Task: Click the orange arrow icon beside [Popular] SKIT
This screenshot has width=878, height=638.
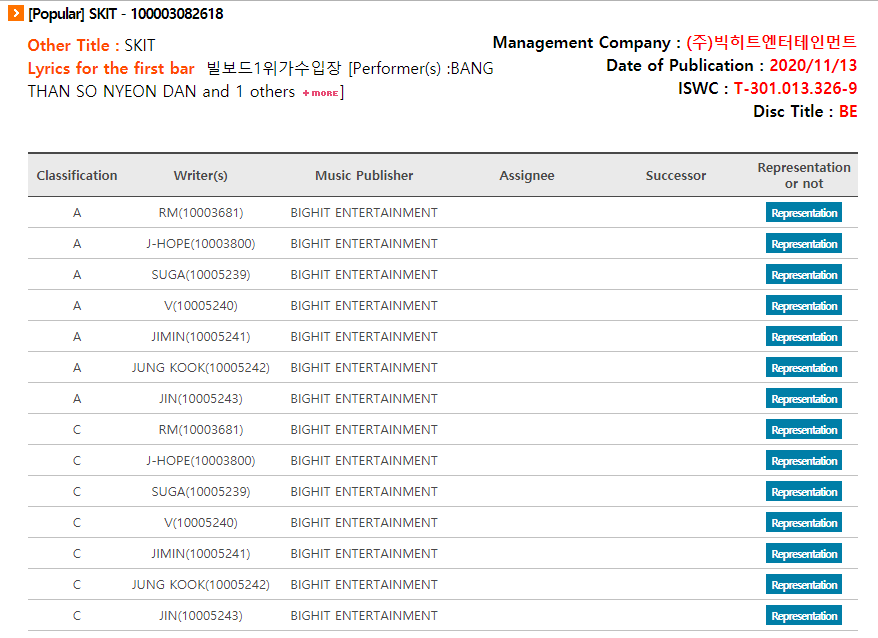Action: [16, 13]
